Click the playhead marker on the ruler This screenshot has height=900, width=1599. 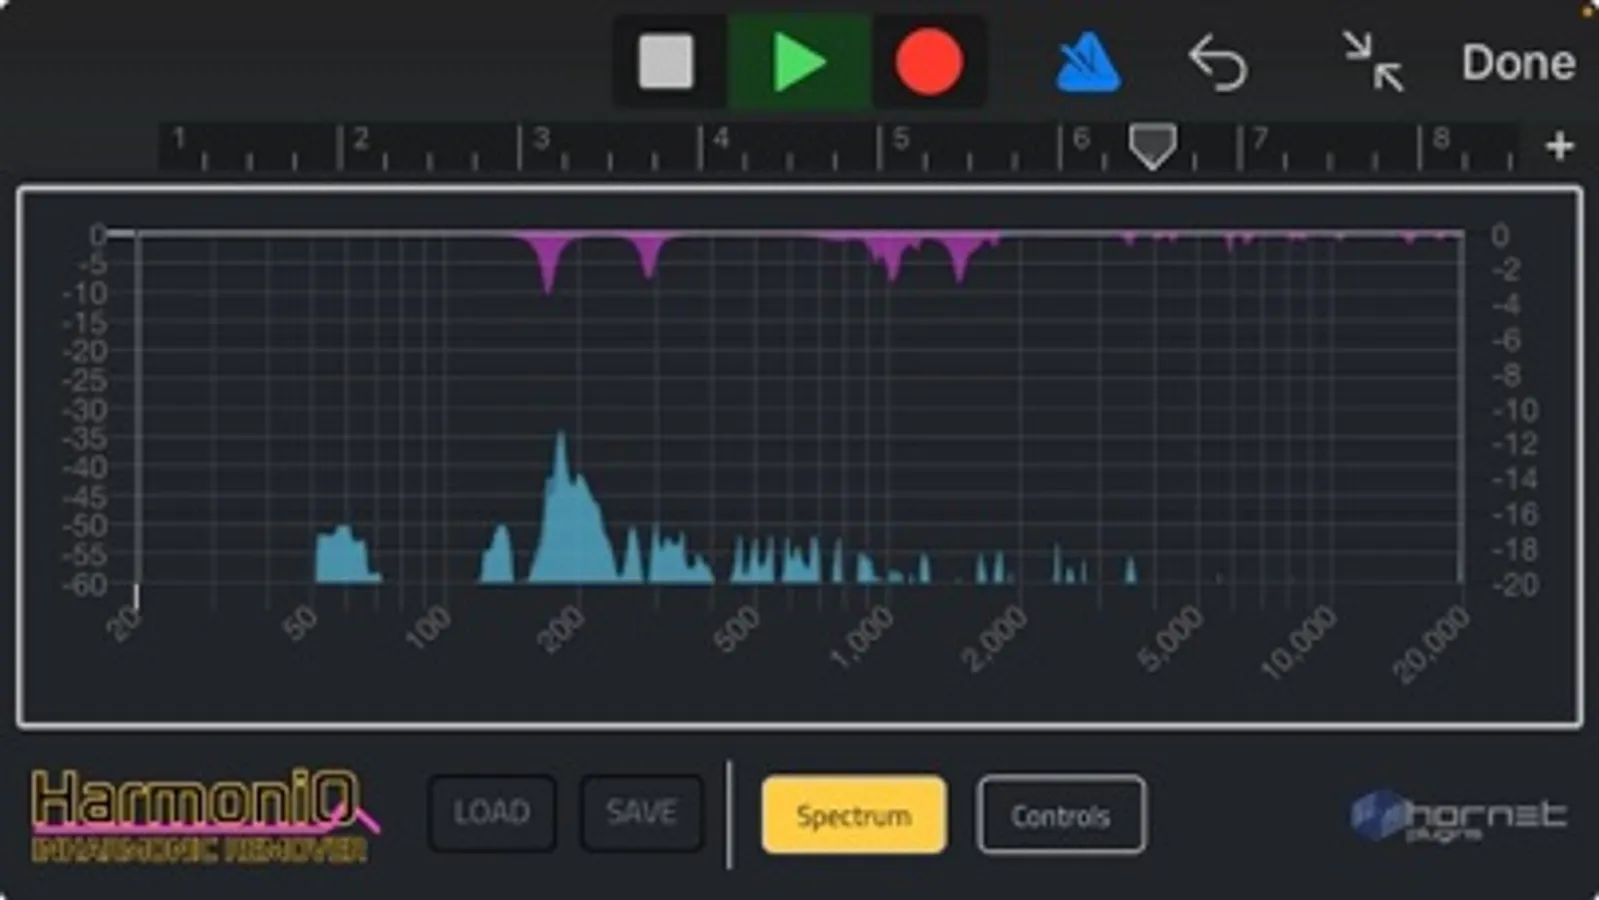coord(1152,147)
